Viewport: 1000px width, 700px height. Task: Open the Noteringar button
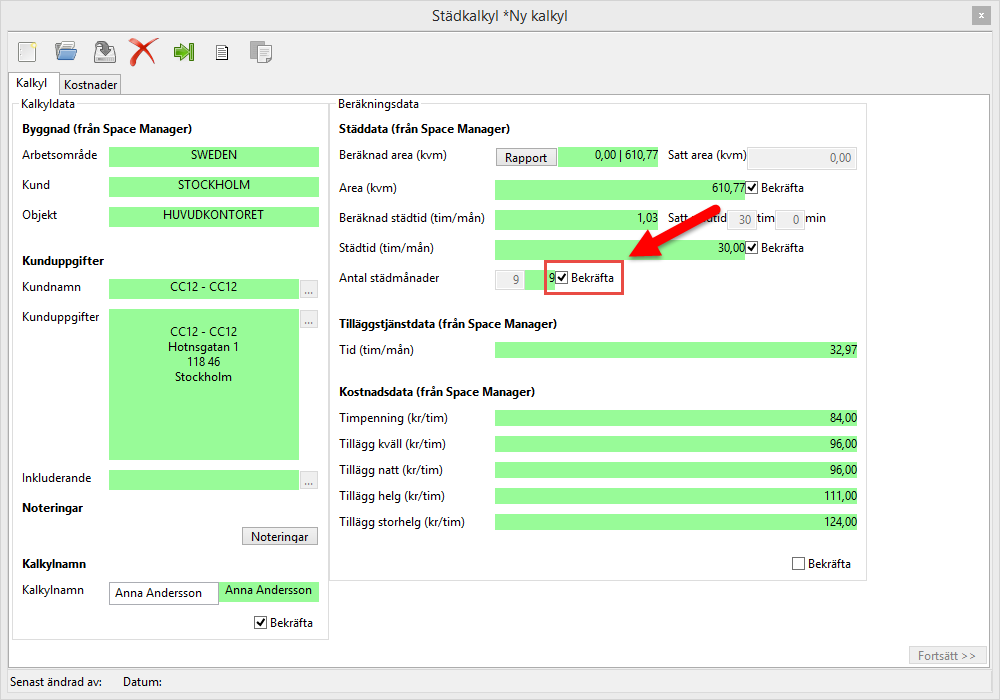(x=280, y=537)
